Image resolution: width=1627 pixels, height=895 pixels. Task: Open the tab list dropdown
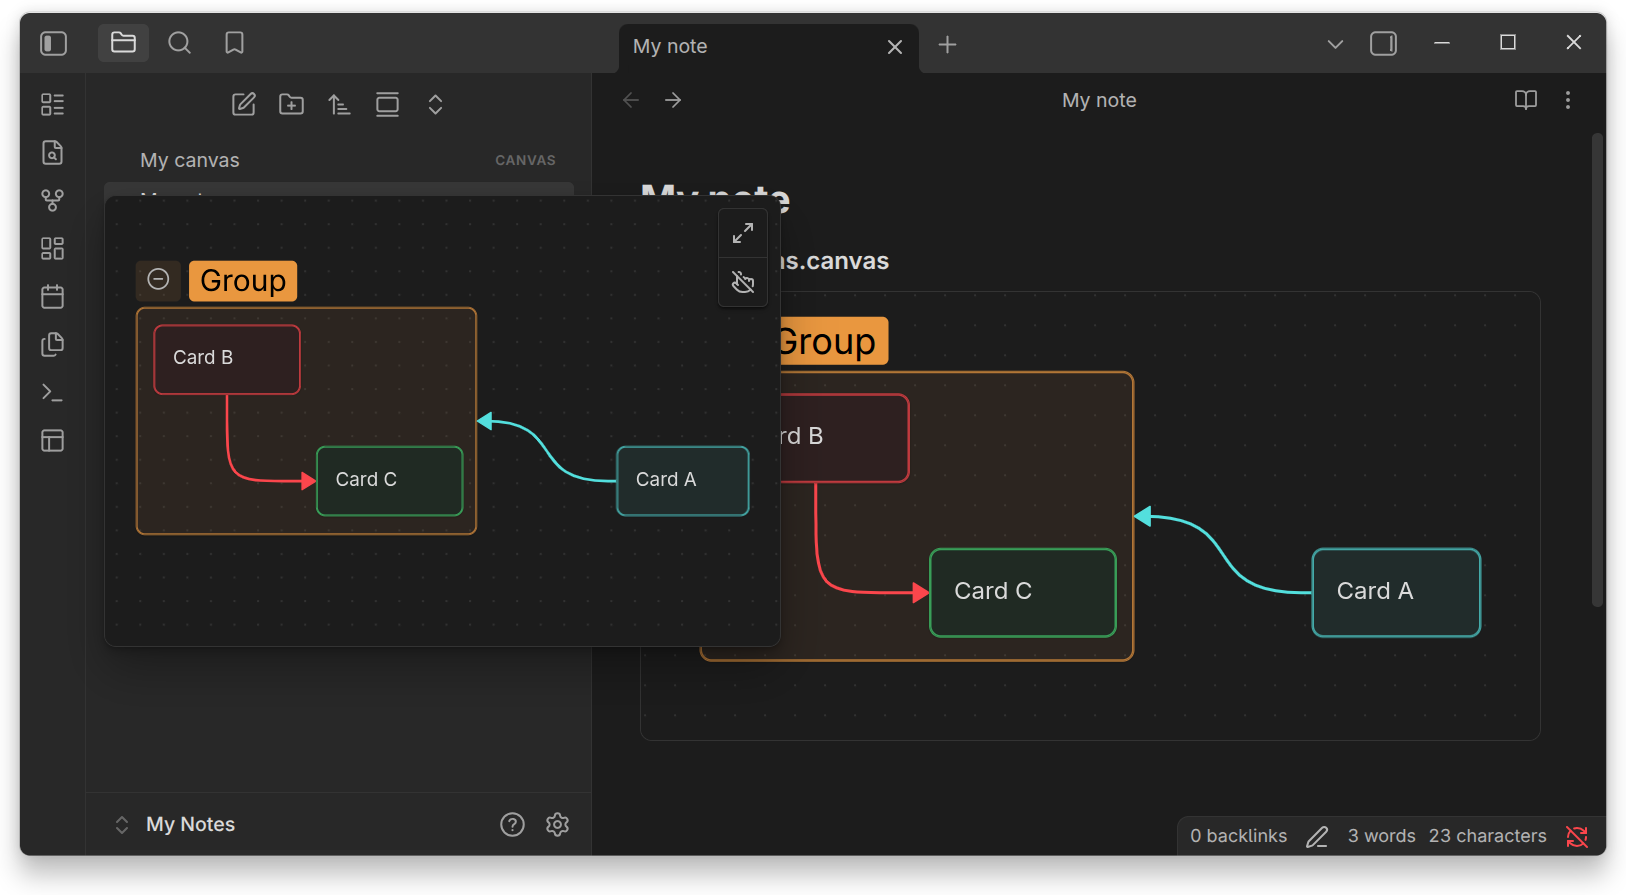[1335, 44]
